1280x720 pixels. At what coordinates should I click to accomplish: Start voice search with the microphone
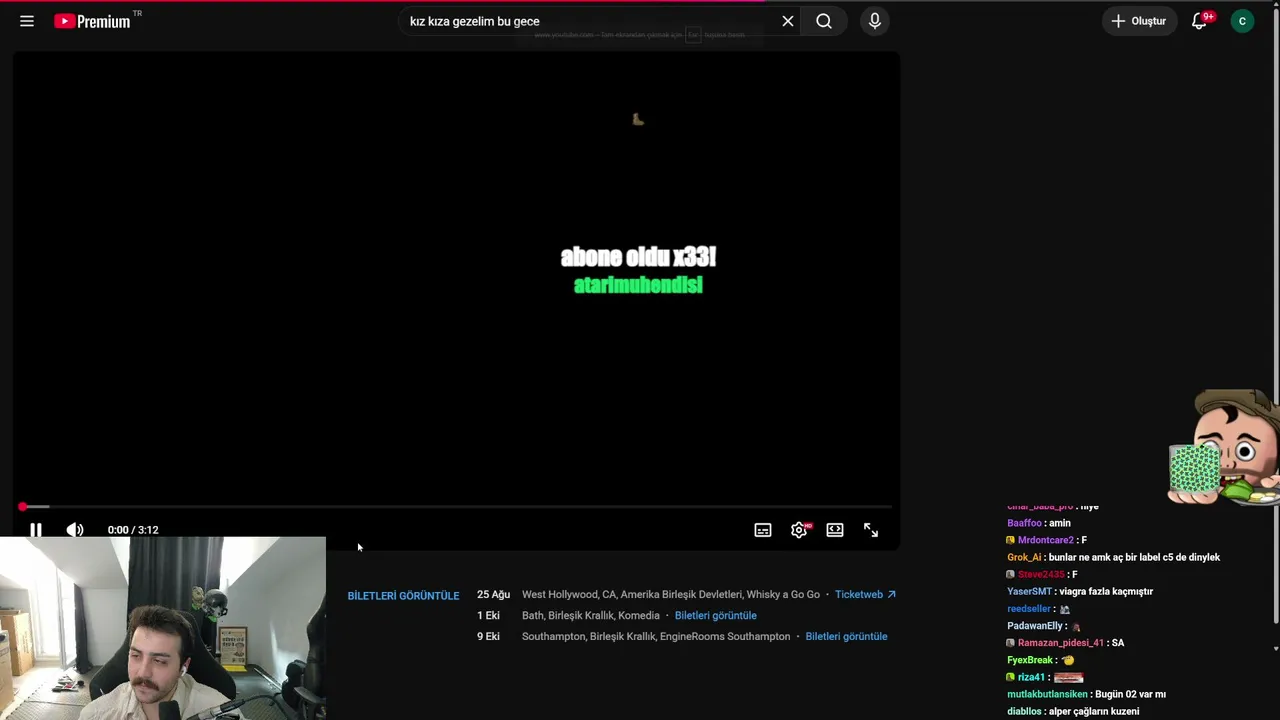point(875,21)
